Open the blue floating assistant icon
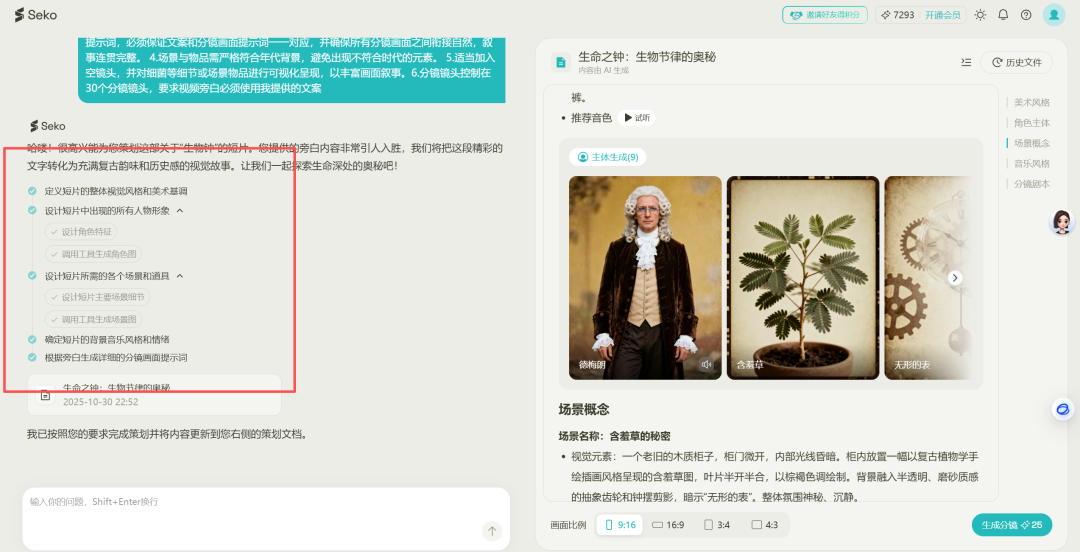The height and width of the screenshot is (552, 1080). click(1062, 409)
